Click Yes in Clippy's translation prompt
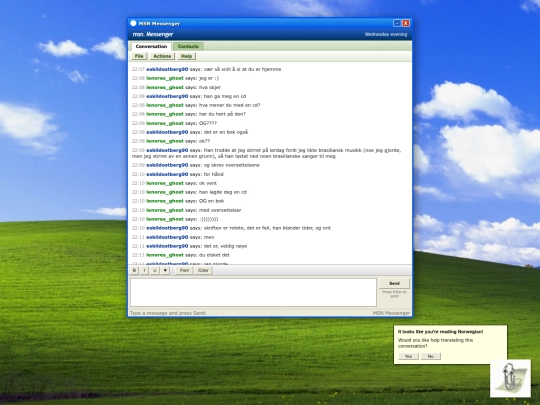Screen dimensions: 540x405 coord(408,356)
